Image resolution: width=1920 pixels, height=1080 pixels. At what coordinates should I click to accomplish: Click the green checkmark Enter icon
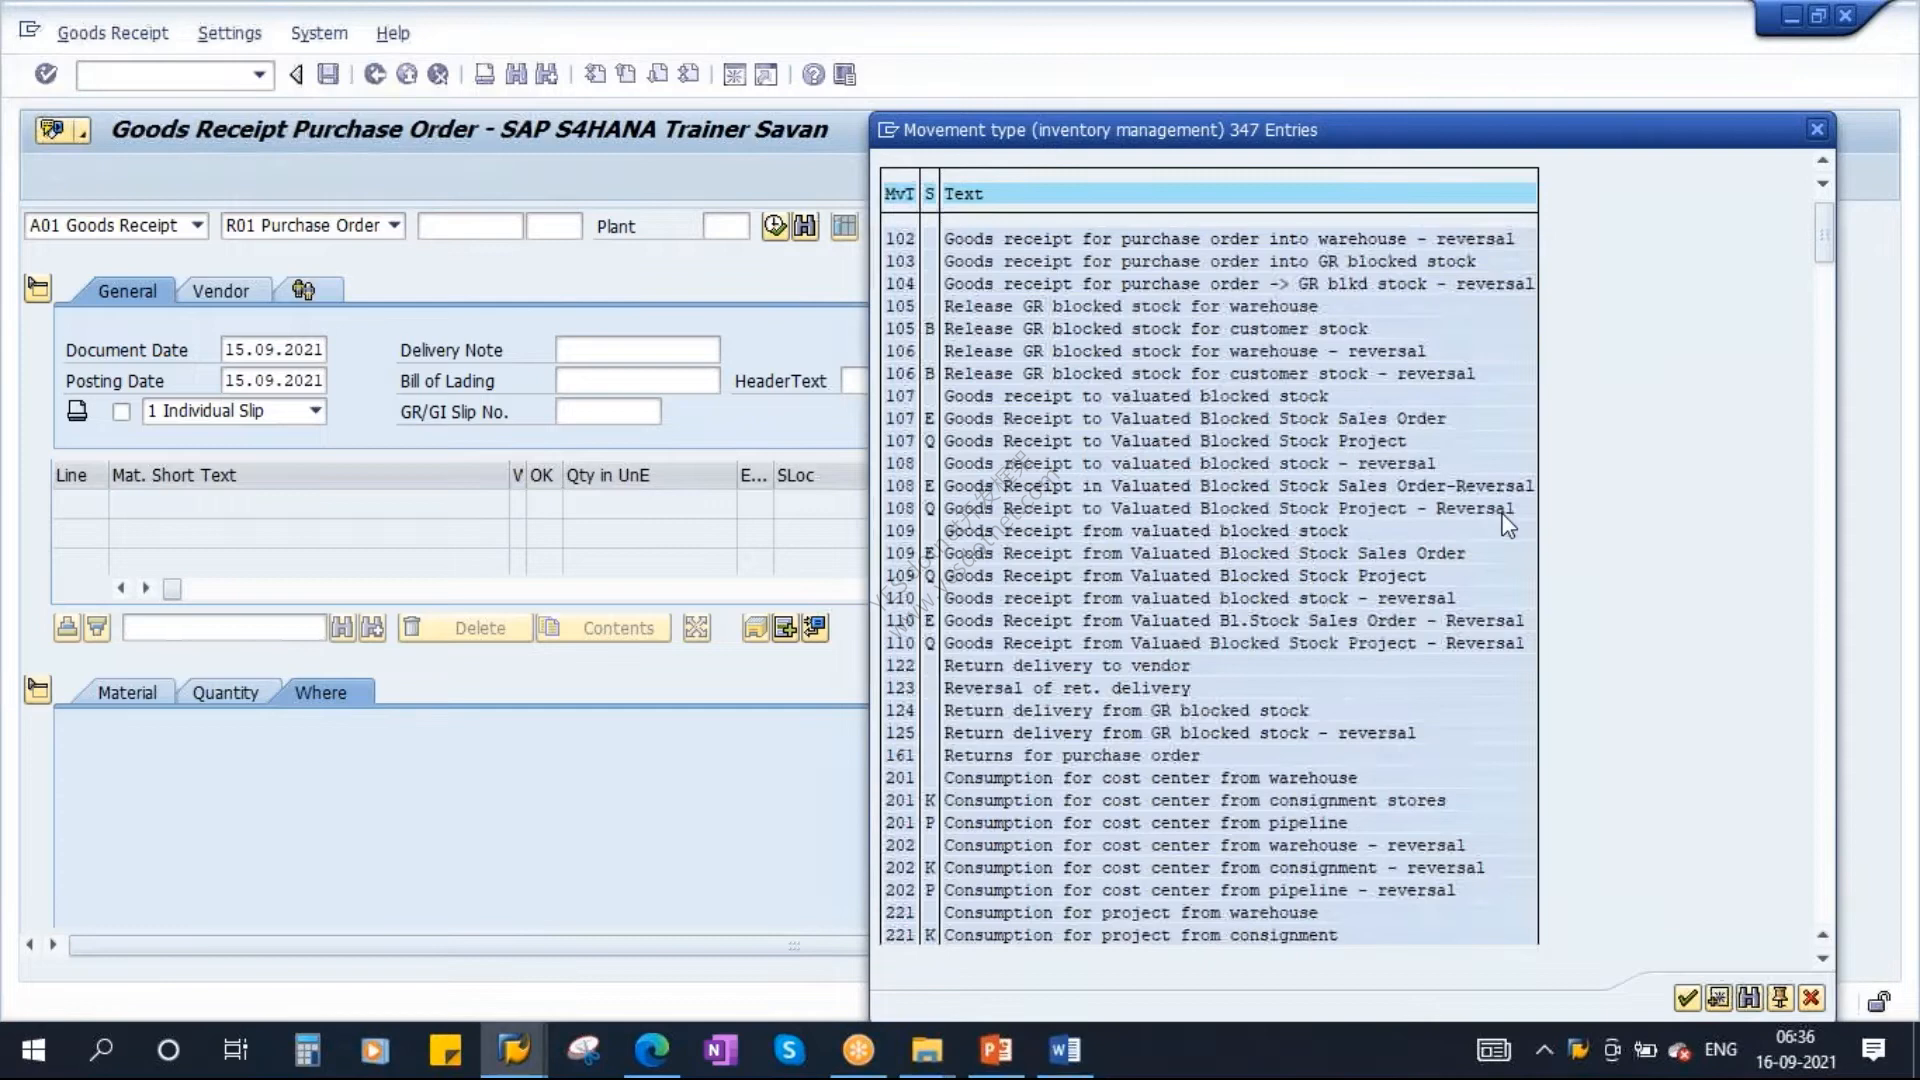coord(46,74)
